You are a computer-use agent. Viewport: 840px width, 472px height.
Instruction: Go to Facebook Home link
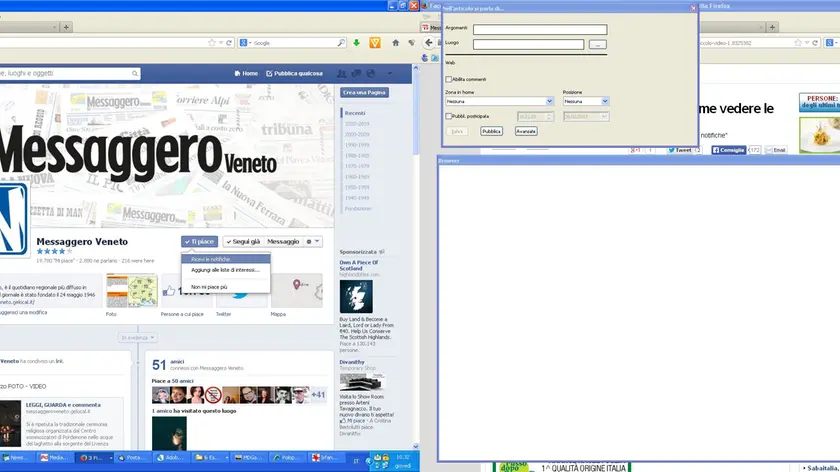click(246, 73)
